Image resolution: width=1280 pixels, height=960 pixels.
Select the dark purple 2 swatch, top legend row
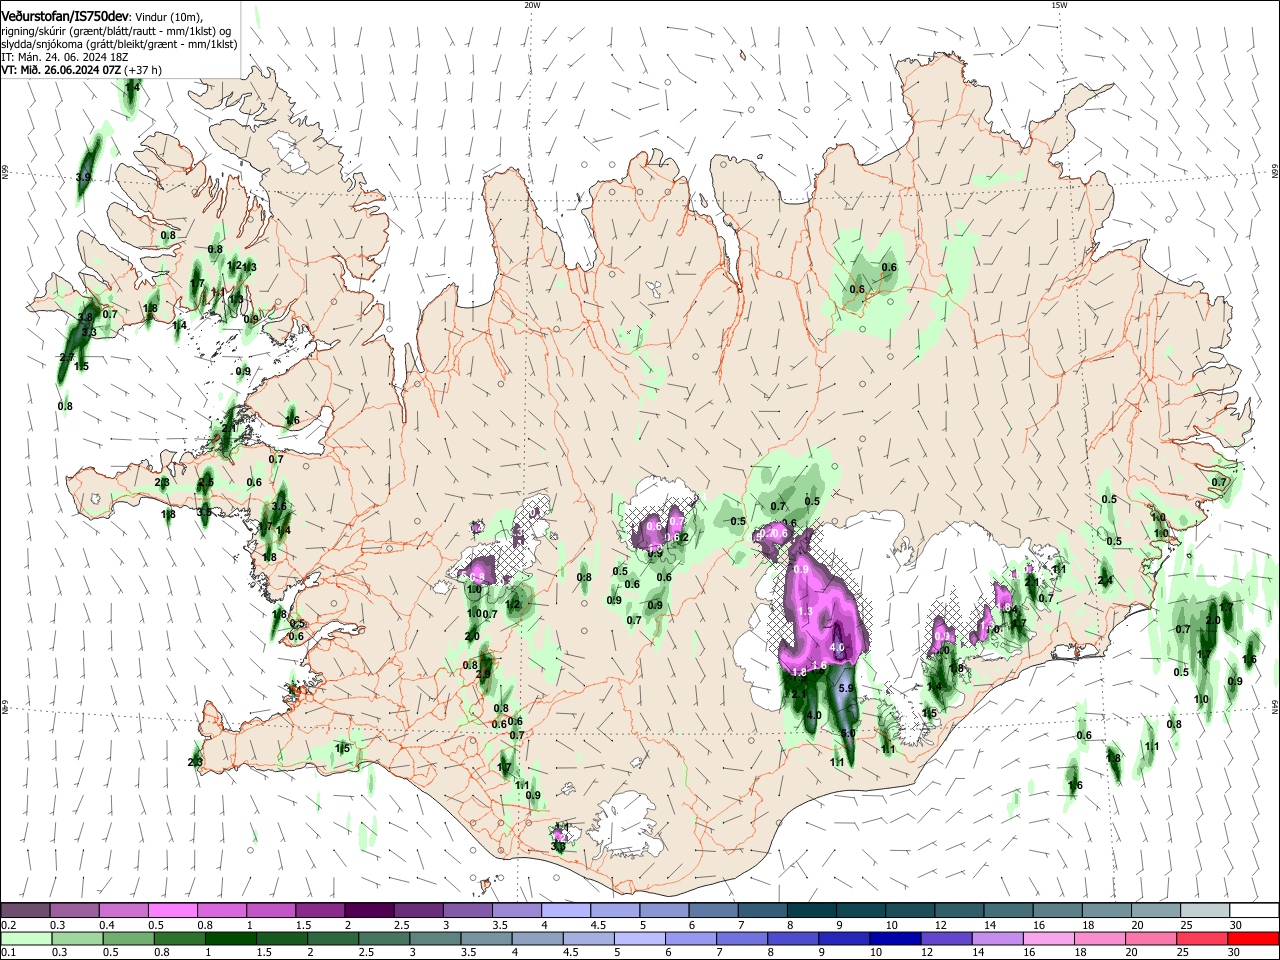pyautogui.click(x=369, y=911)
